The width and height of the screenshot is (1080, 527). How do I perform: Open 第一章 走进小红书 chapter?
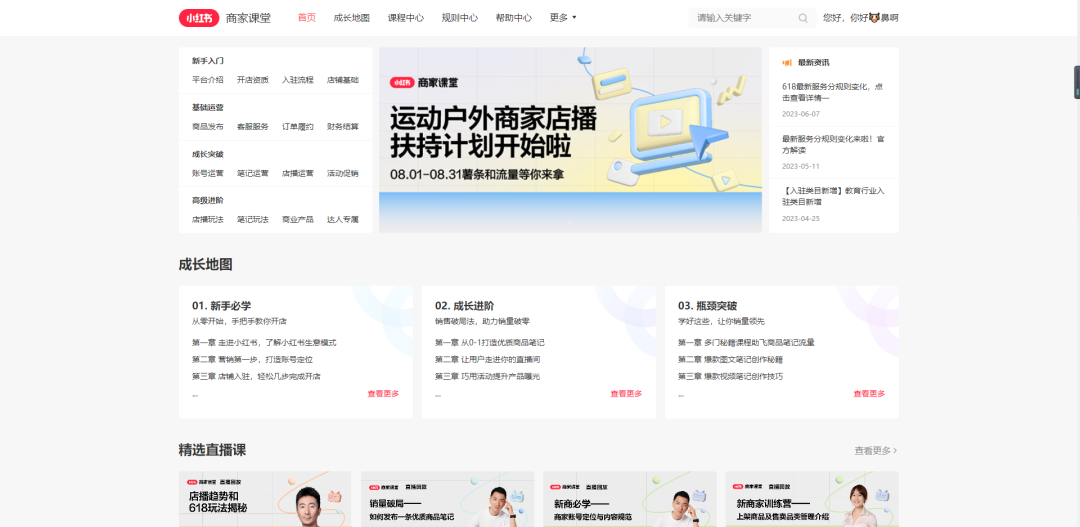[x=264, y=342]
